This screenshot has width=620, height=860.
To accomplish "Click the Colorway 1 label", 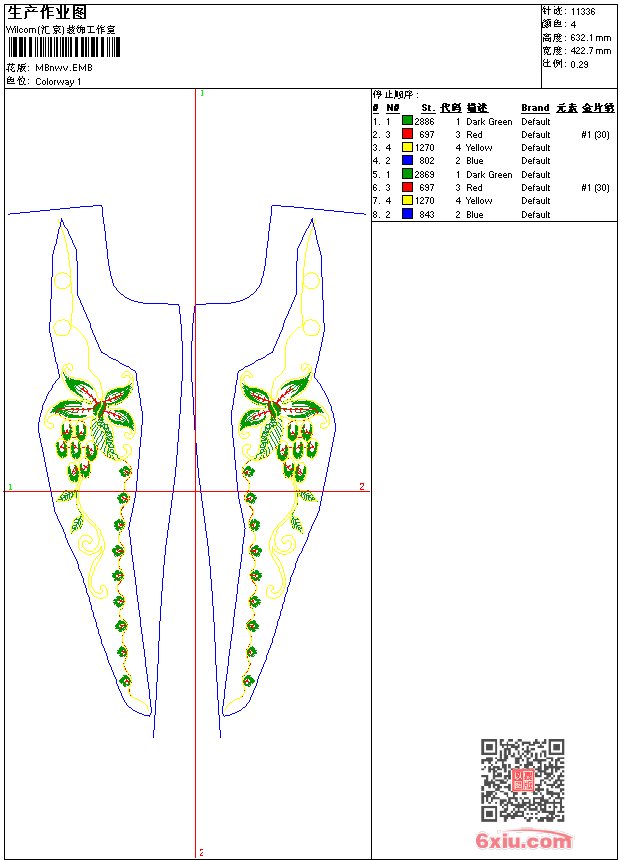I will pos(58,82).
